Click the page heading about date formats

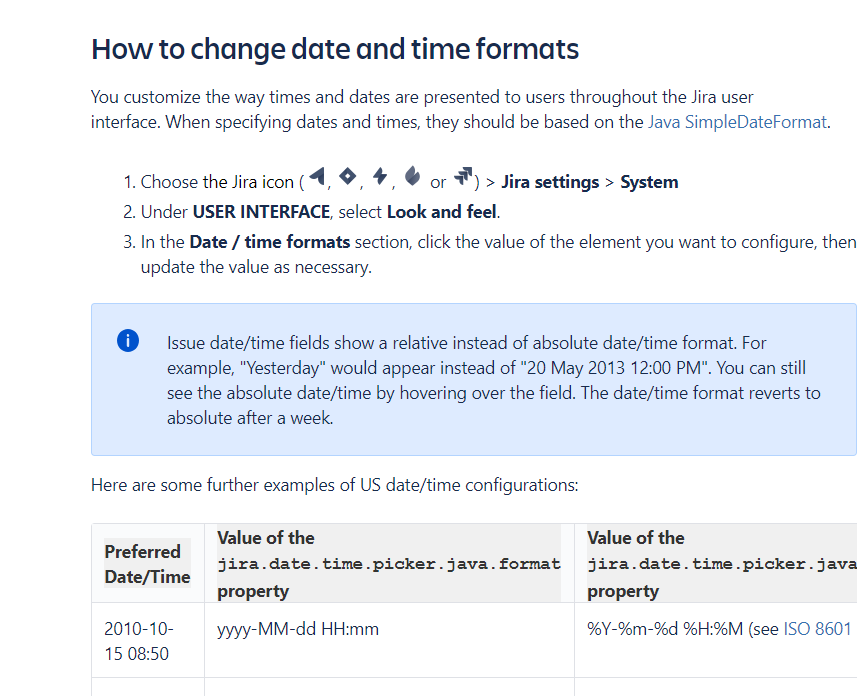(335, 49)
